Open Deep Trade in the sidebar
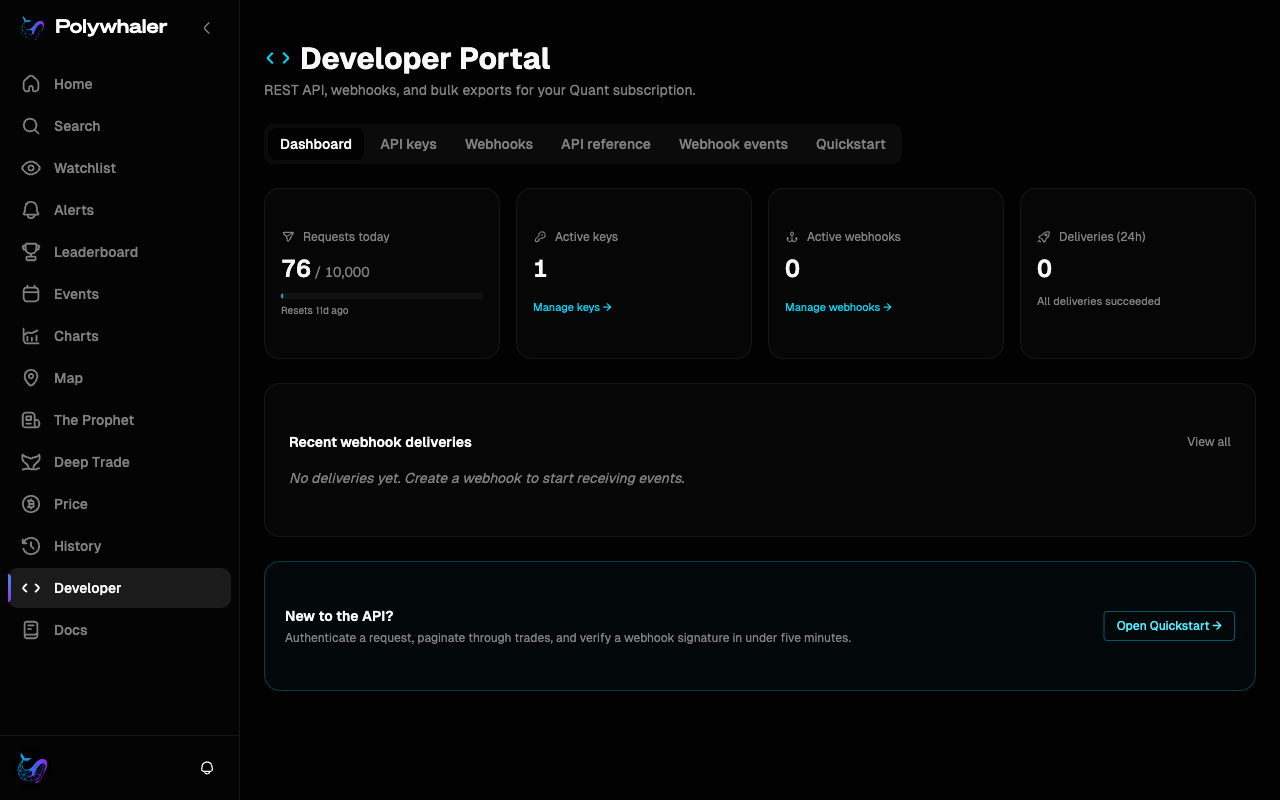The height and width of the screenshot is (800, 1280). tap(119, 462)
